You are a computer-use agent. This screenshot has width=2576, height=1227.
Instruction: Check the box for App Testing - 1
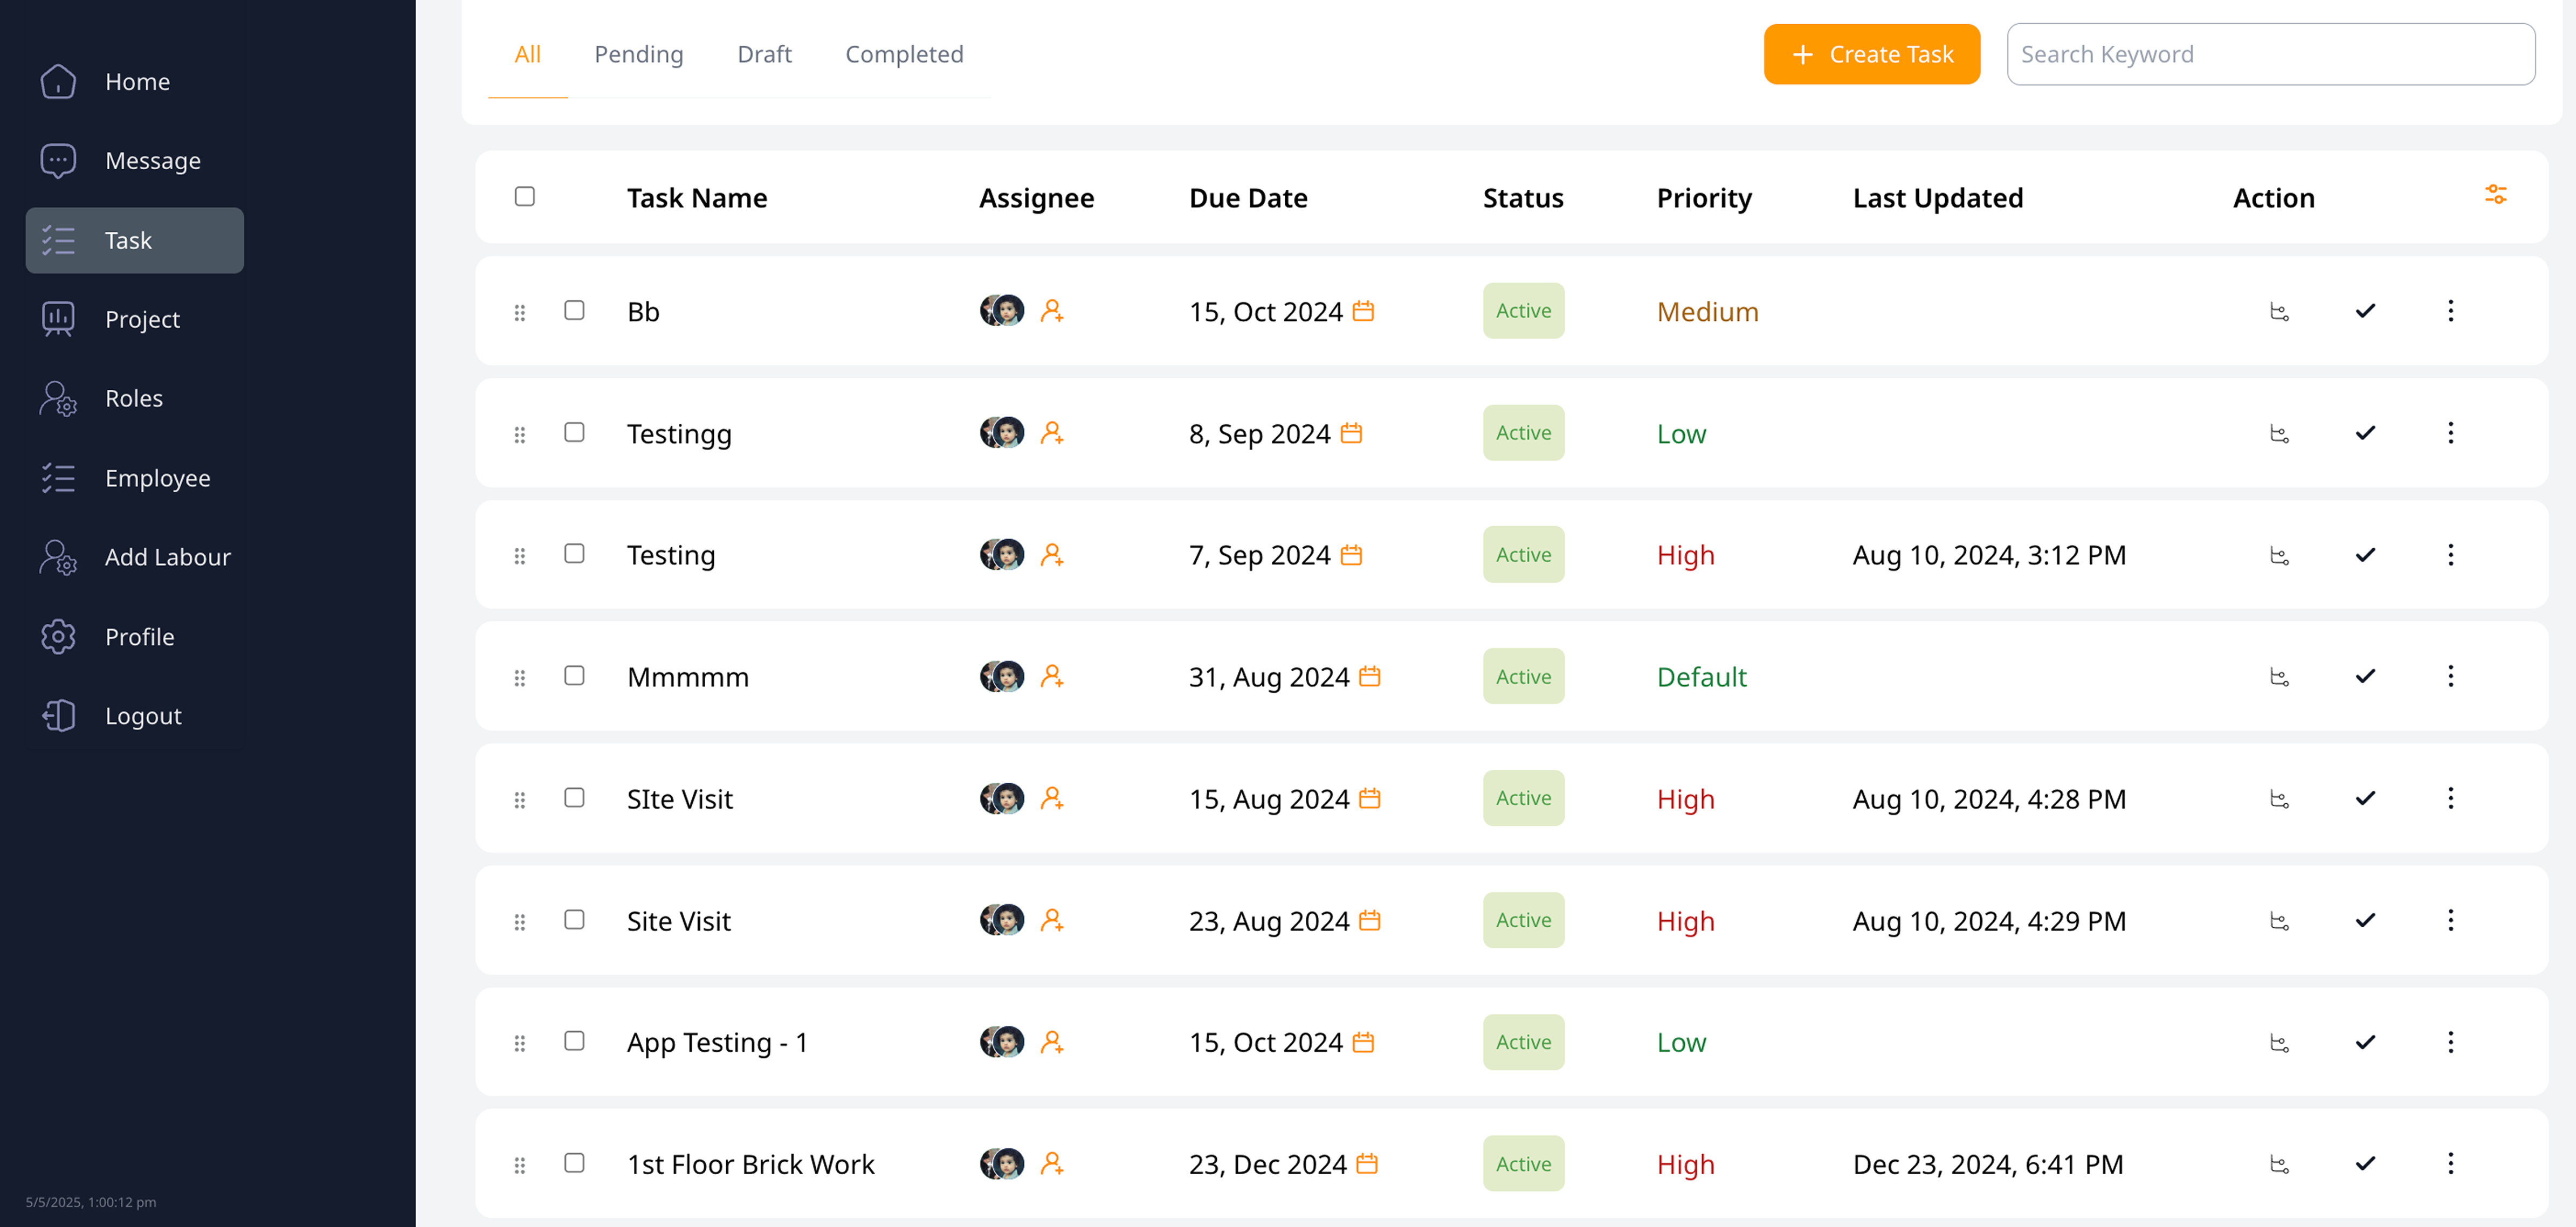574,1041
